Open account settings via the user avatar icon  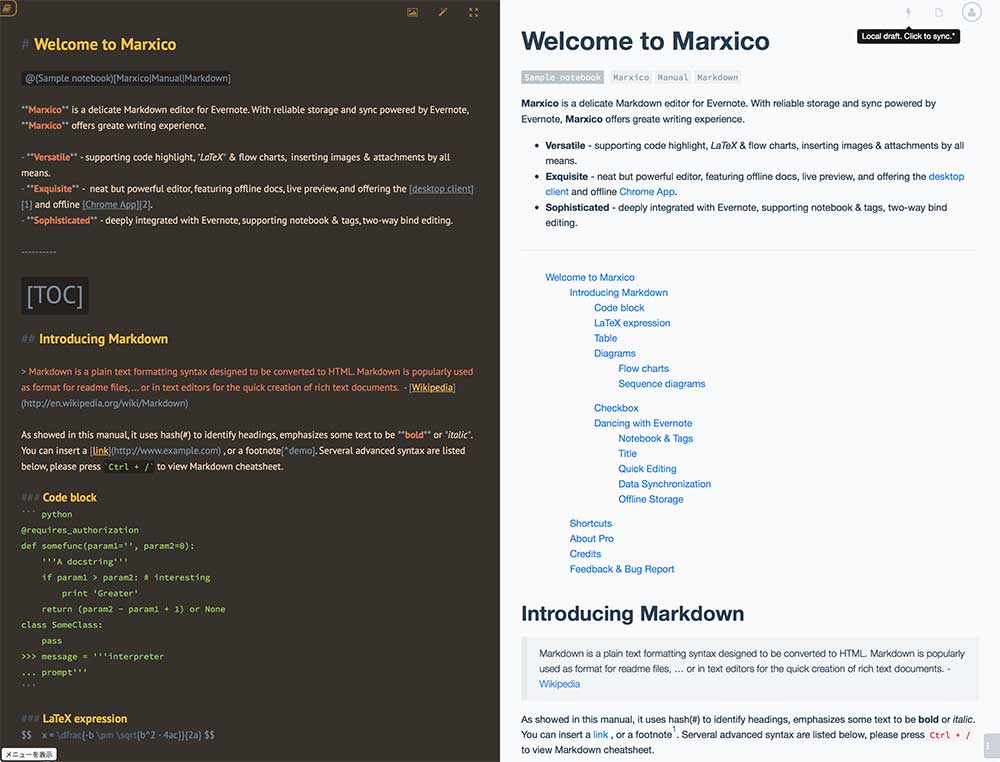(969, 12)
